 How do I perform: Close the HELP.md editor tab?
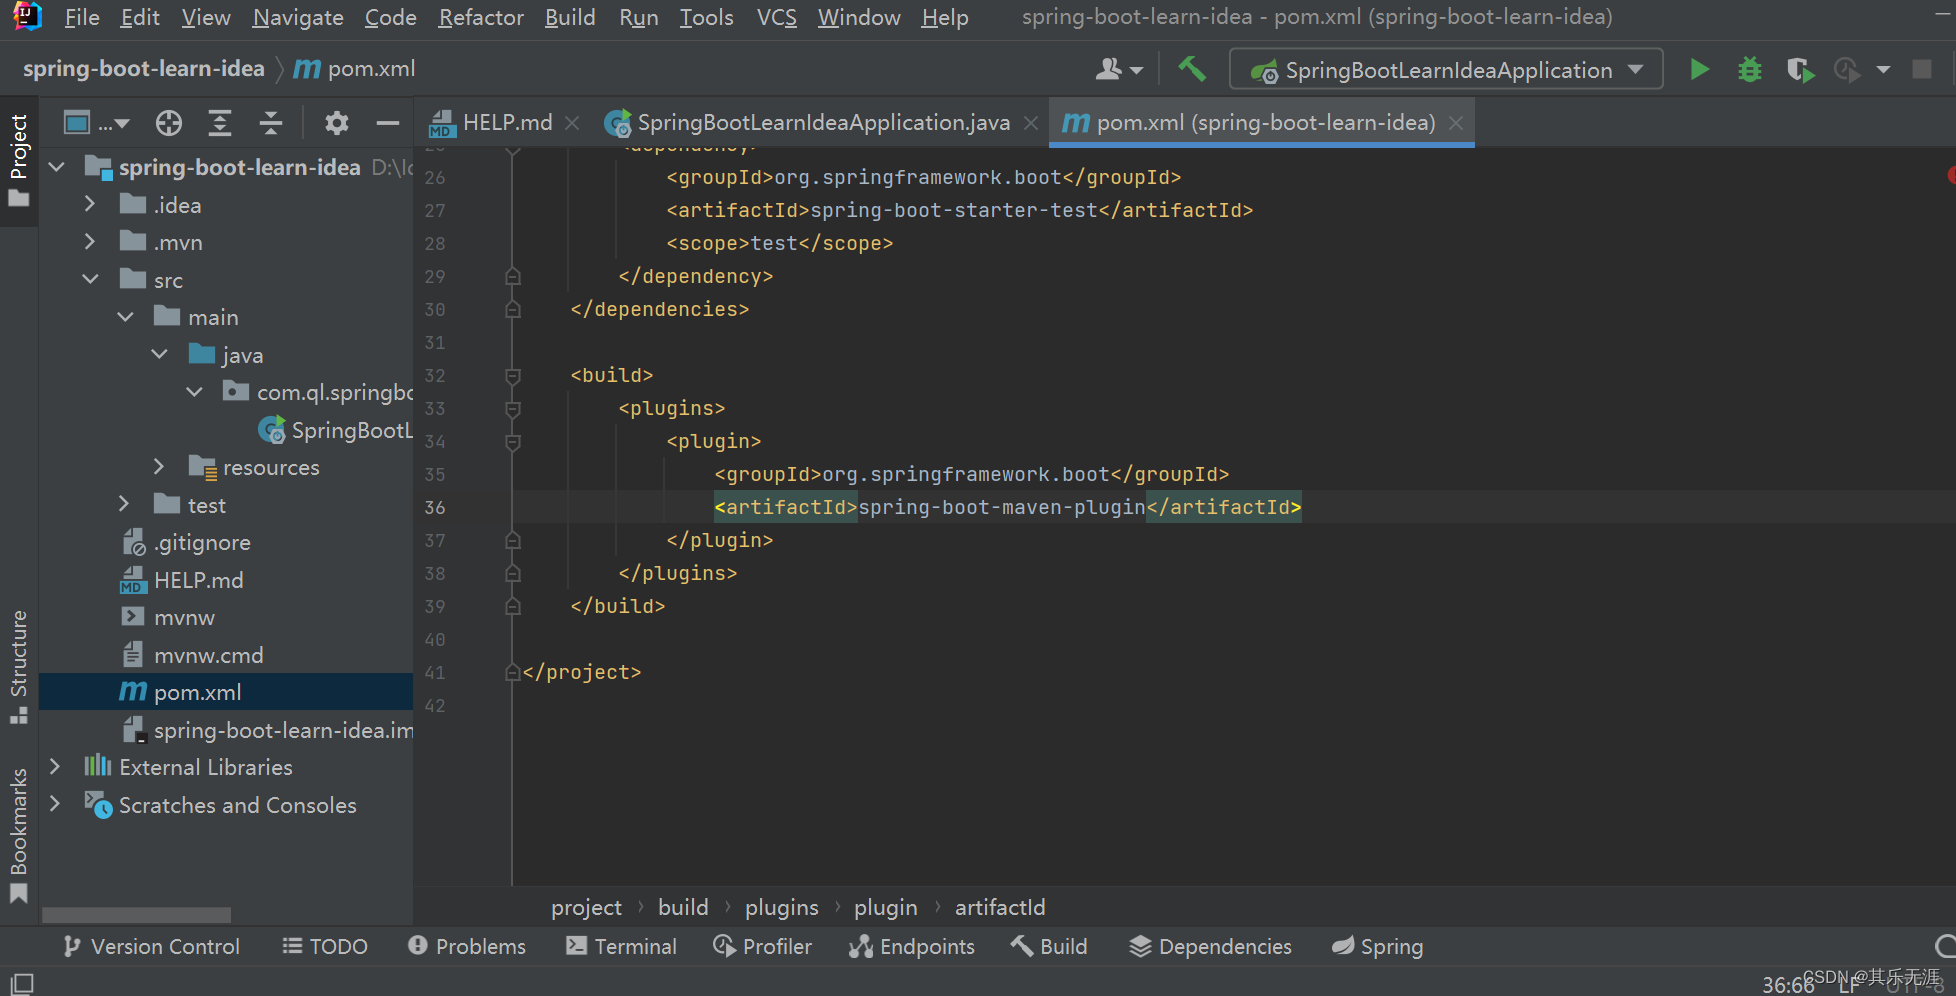[572, 123]
